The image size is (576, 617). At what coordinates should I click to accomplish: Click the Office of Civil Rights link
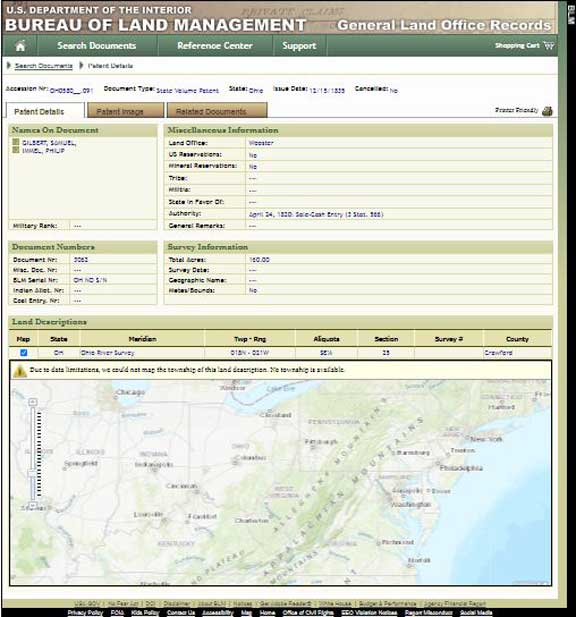coord(308,613)
